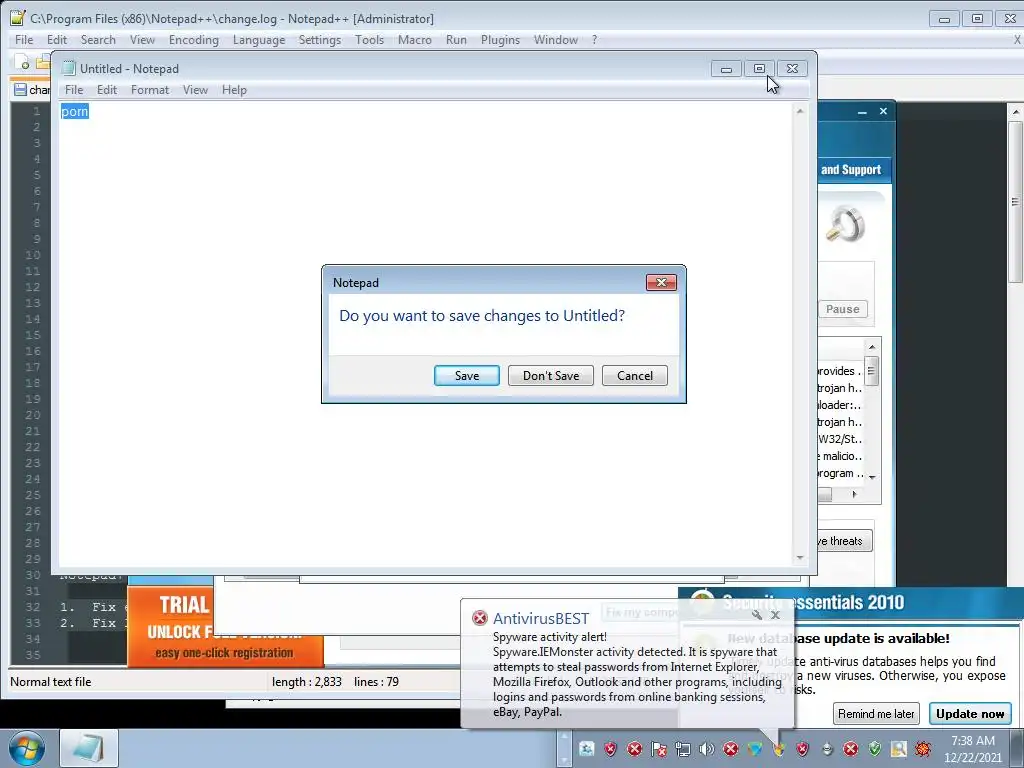Close current document via X by Notepad++ menu bar

click(x=1017, y=40)
